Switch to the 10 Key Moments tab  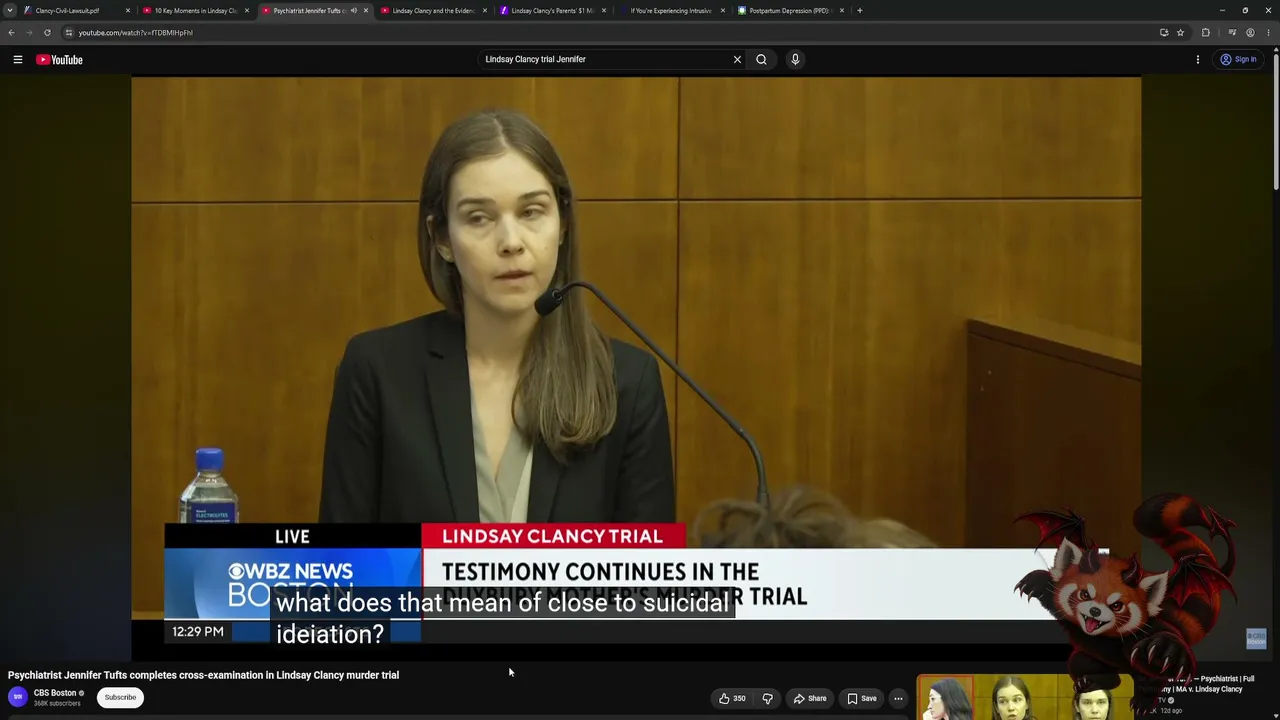point(195,10)
